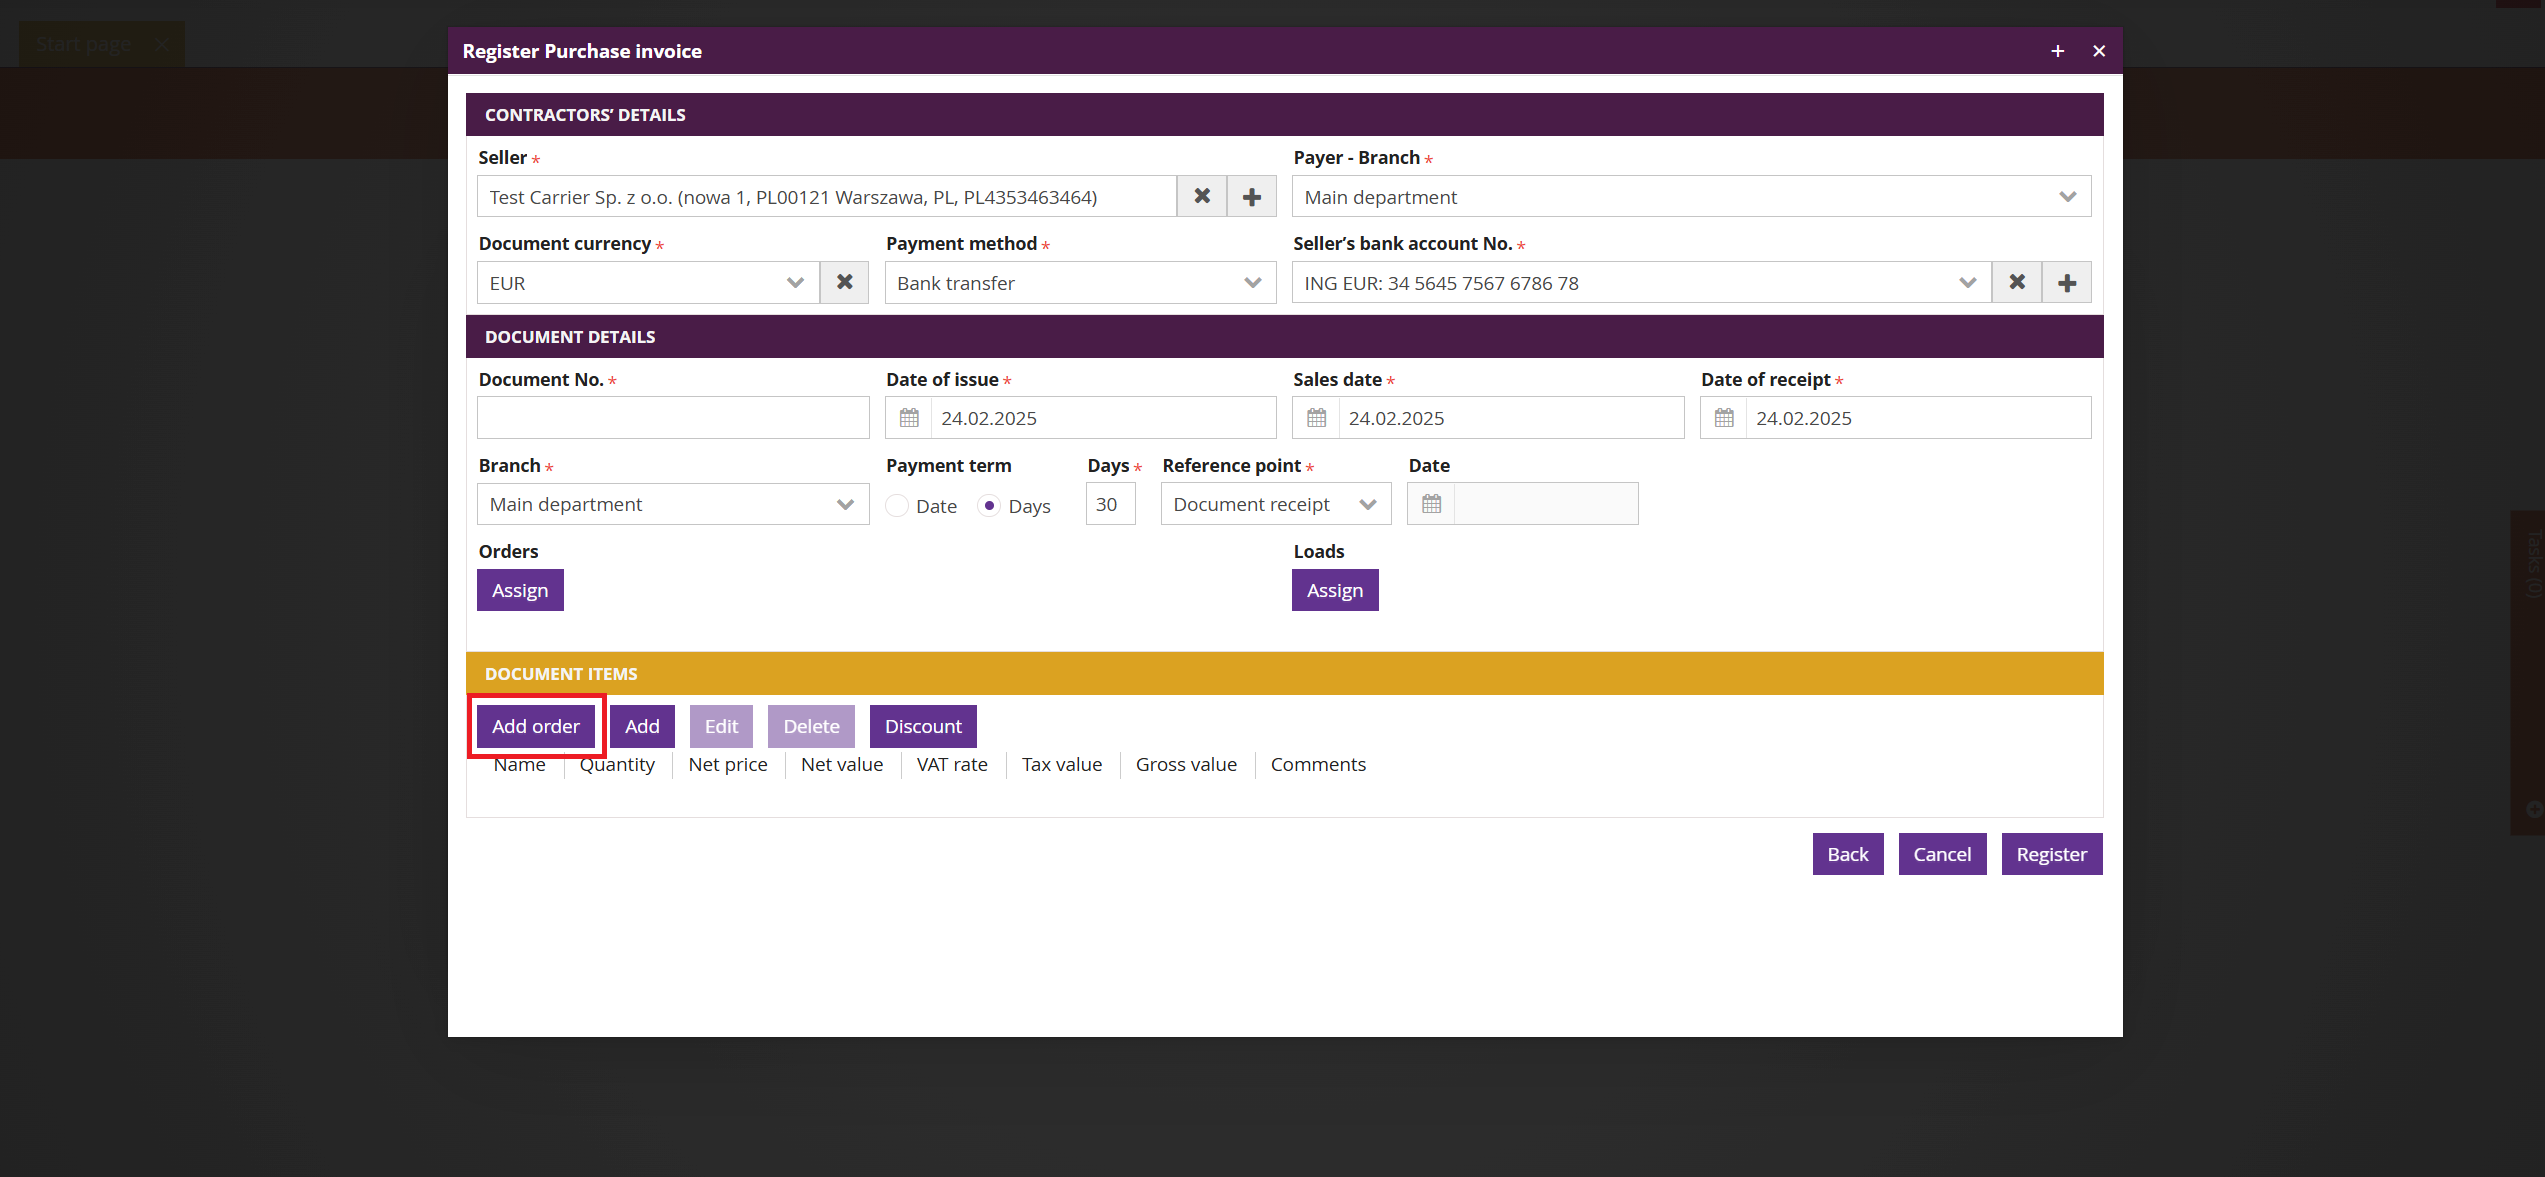Clear seller's bank account selection

pyautogui.click(x=2017, y=283)
